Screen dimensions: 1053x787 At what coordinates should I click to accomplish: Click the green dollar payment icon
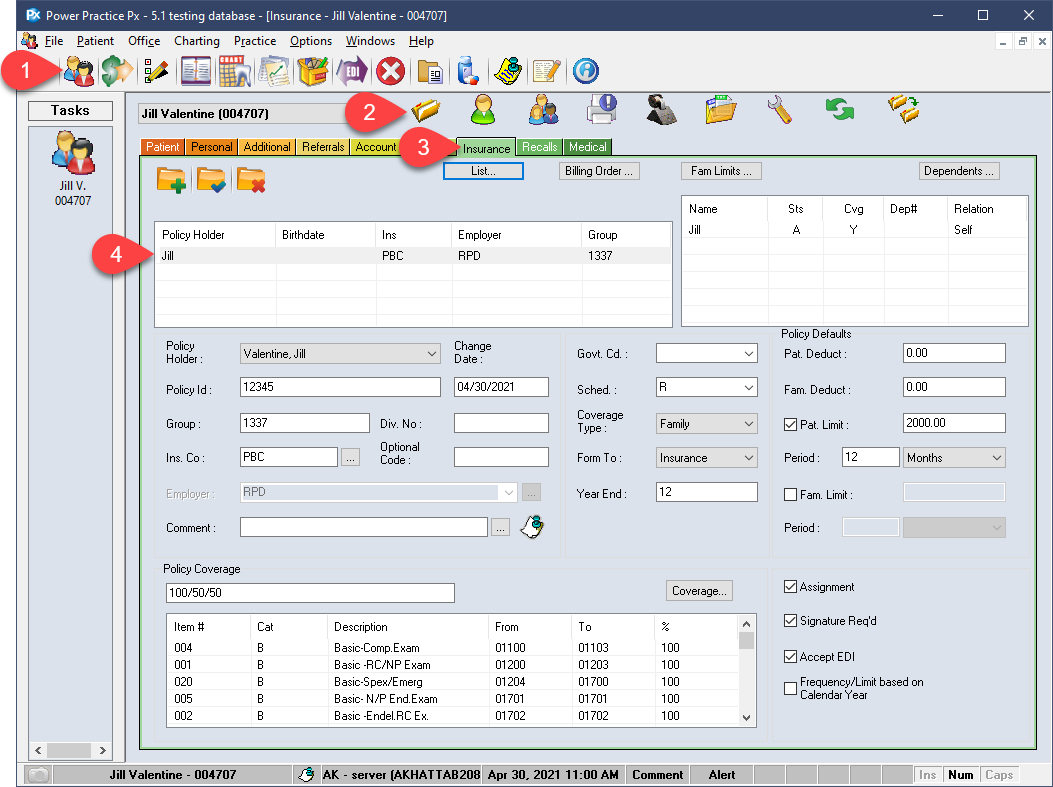(117, 71)
